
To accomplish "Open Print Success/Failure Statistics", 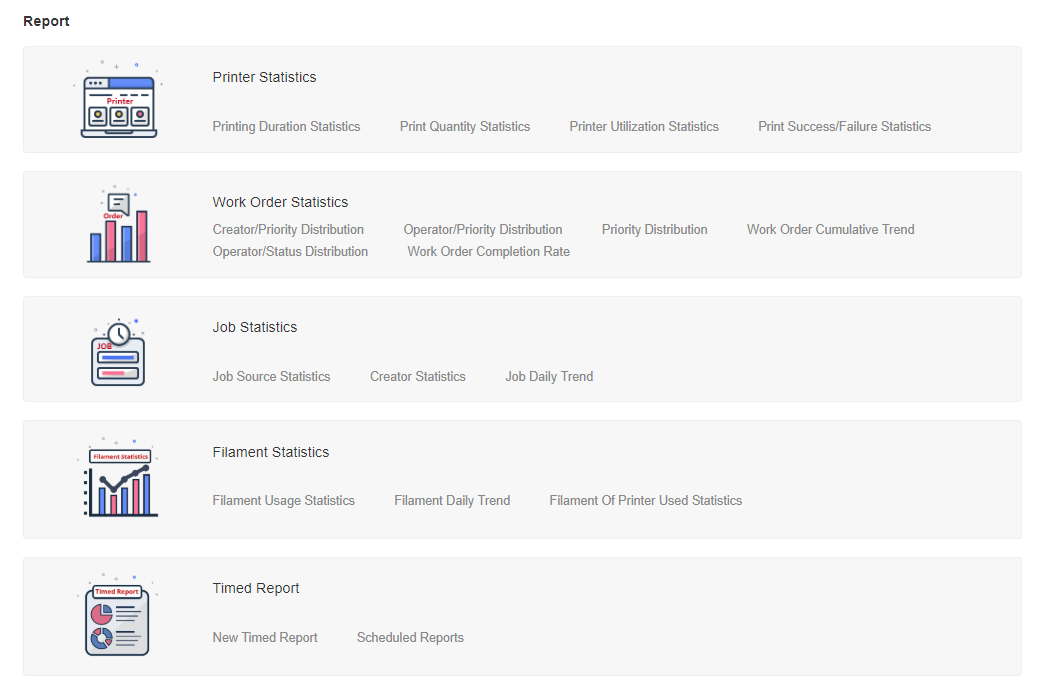I will [x=844, y=127].
